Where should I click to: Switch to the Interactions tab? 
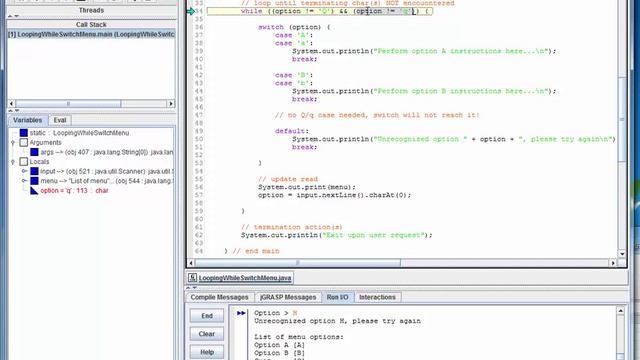click(377, 297)
